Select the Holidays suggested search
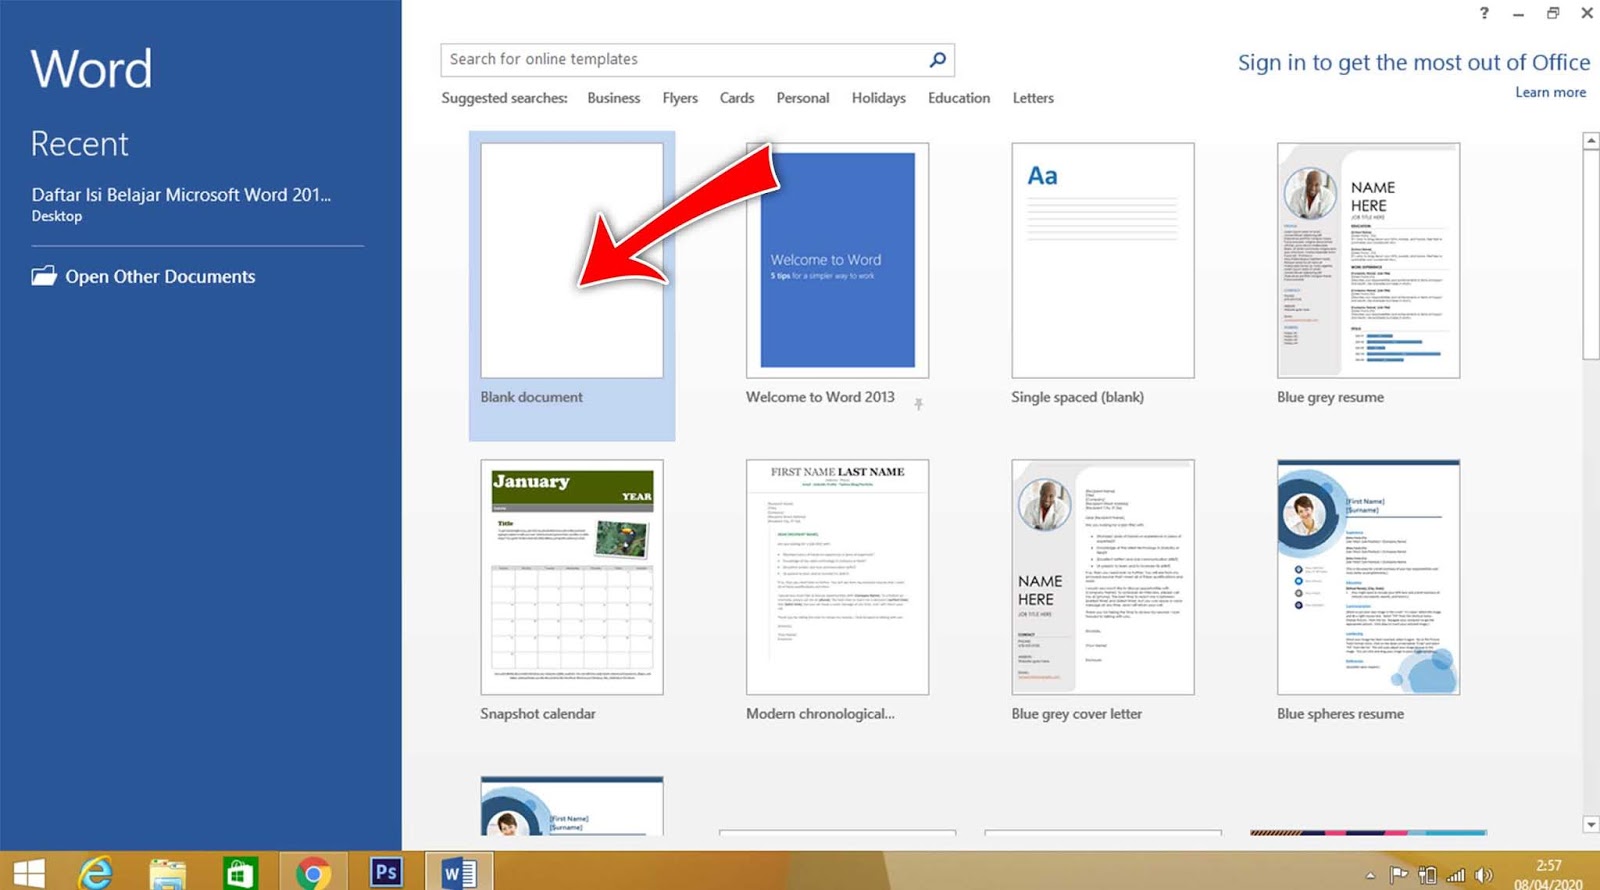 coord(879,98)
